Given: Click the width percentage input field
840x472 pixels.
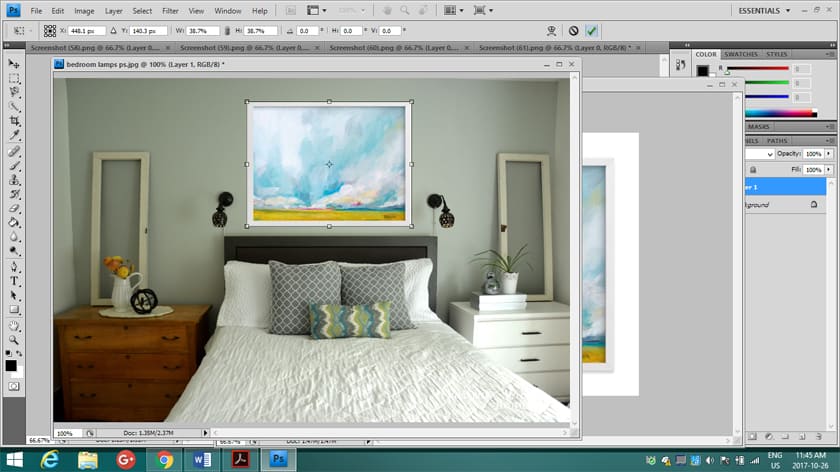Looking at the screenshot, I should tap(203, 31).
